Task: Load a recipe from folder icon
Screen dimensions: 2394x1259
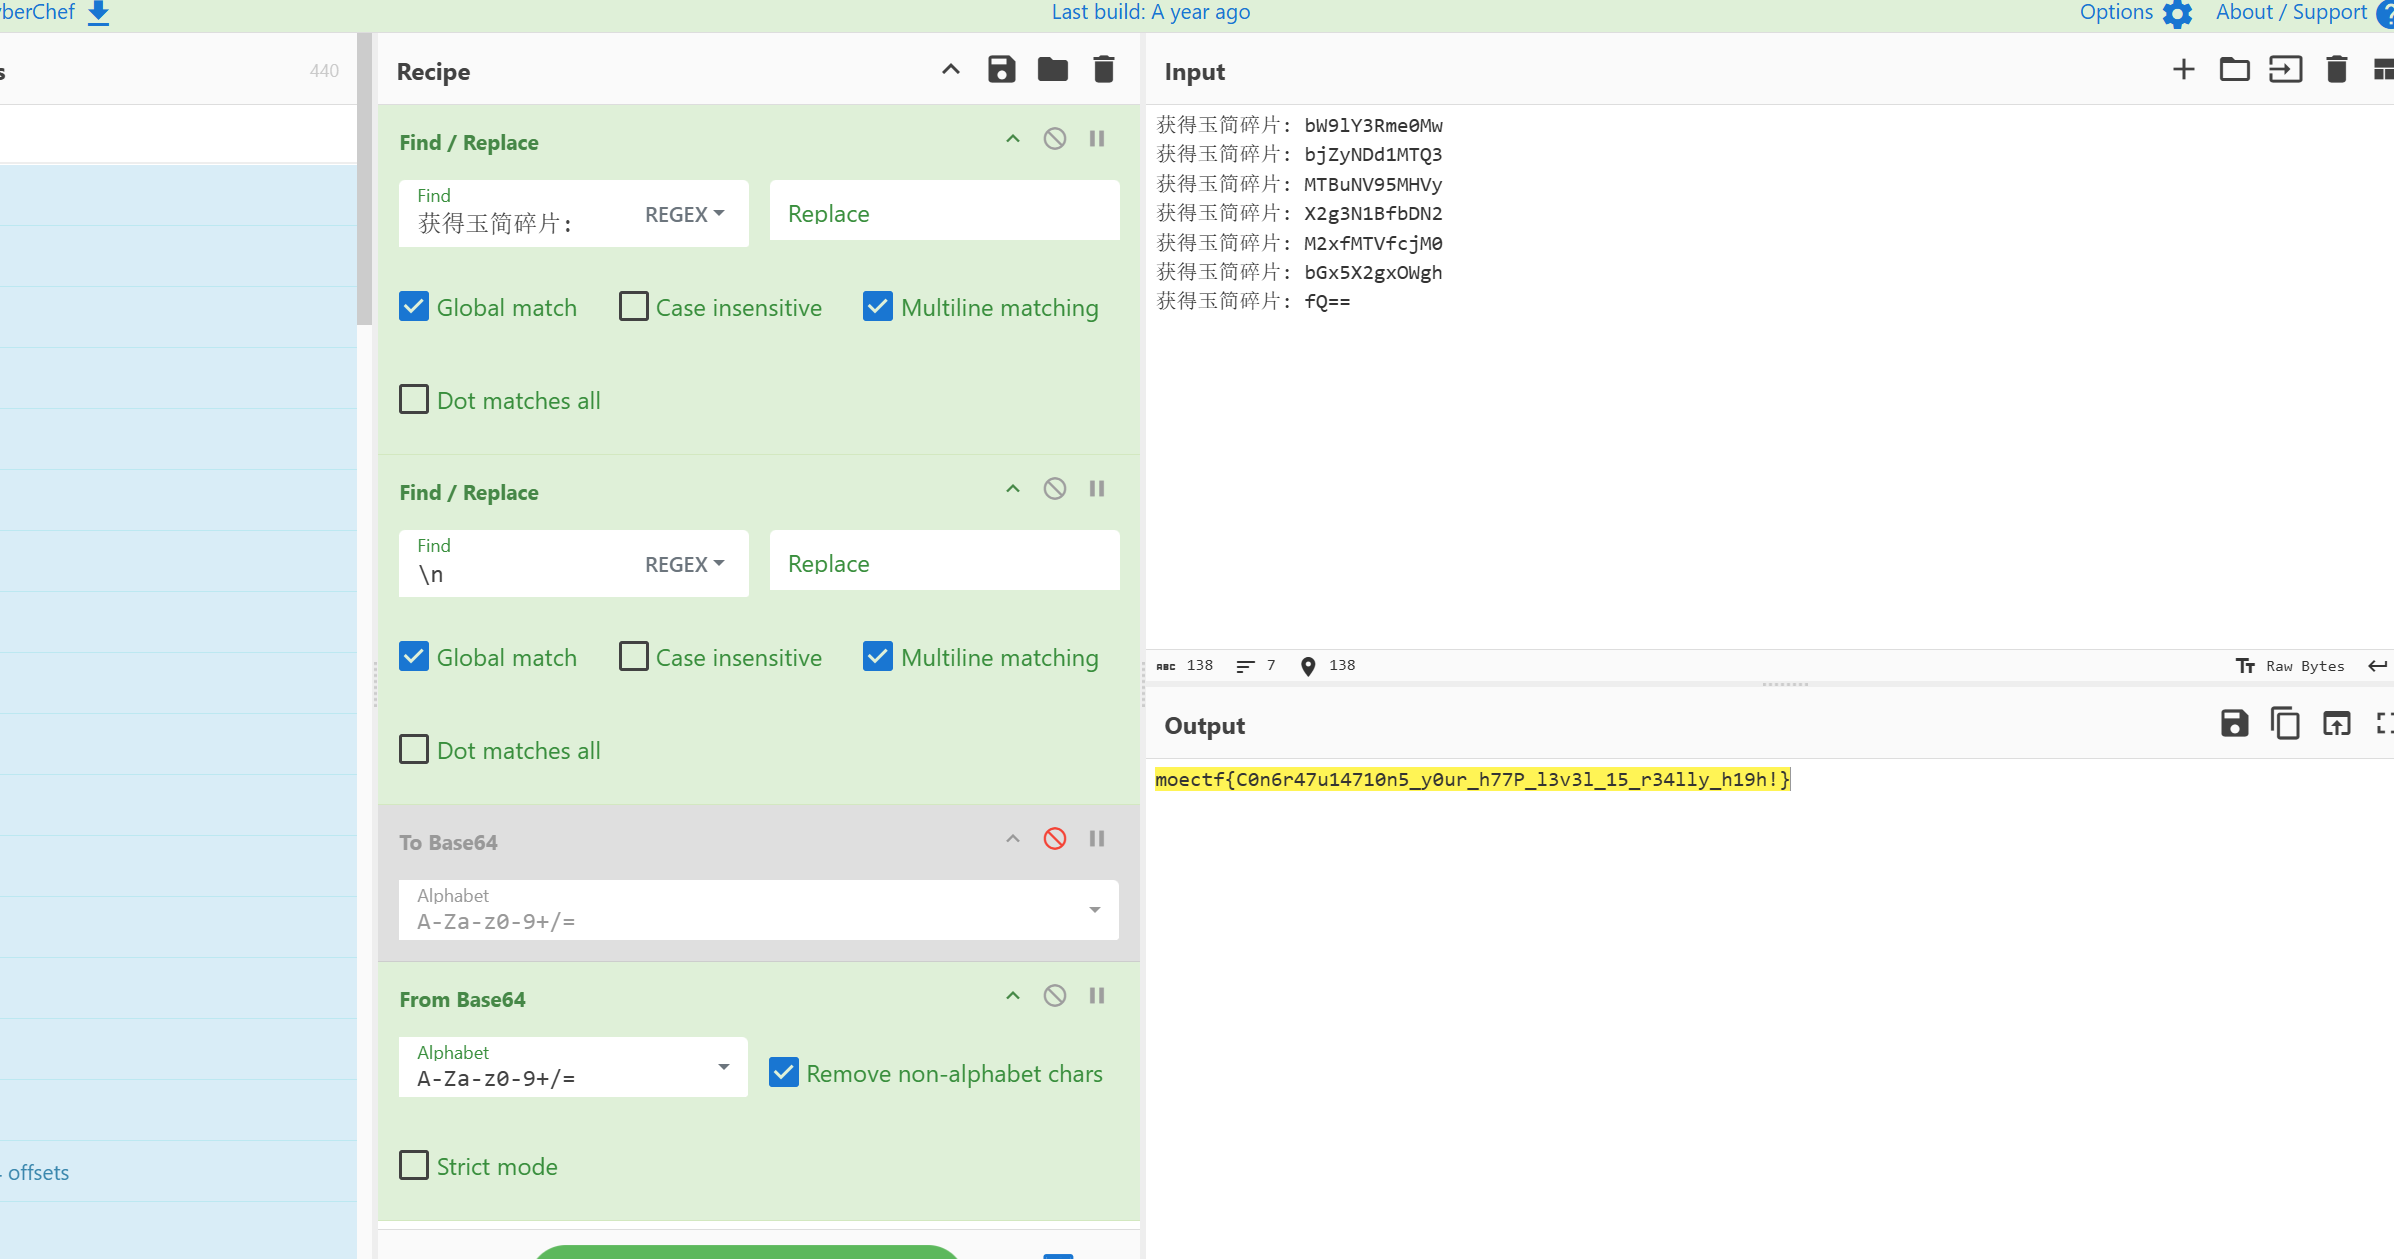Action: pos(1052,70)
